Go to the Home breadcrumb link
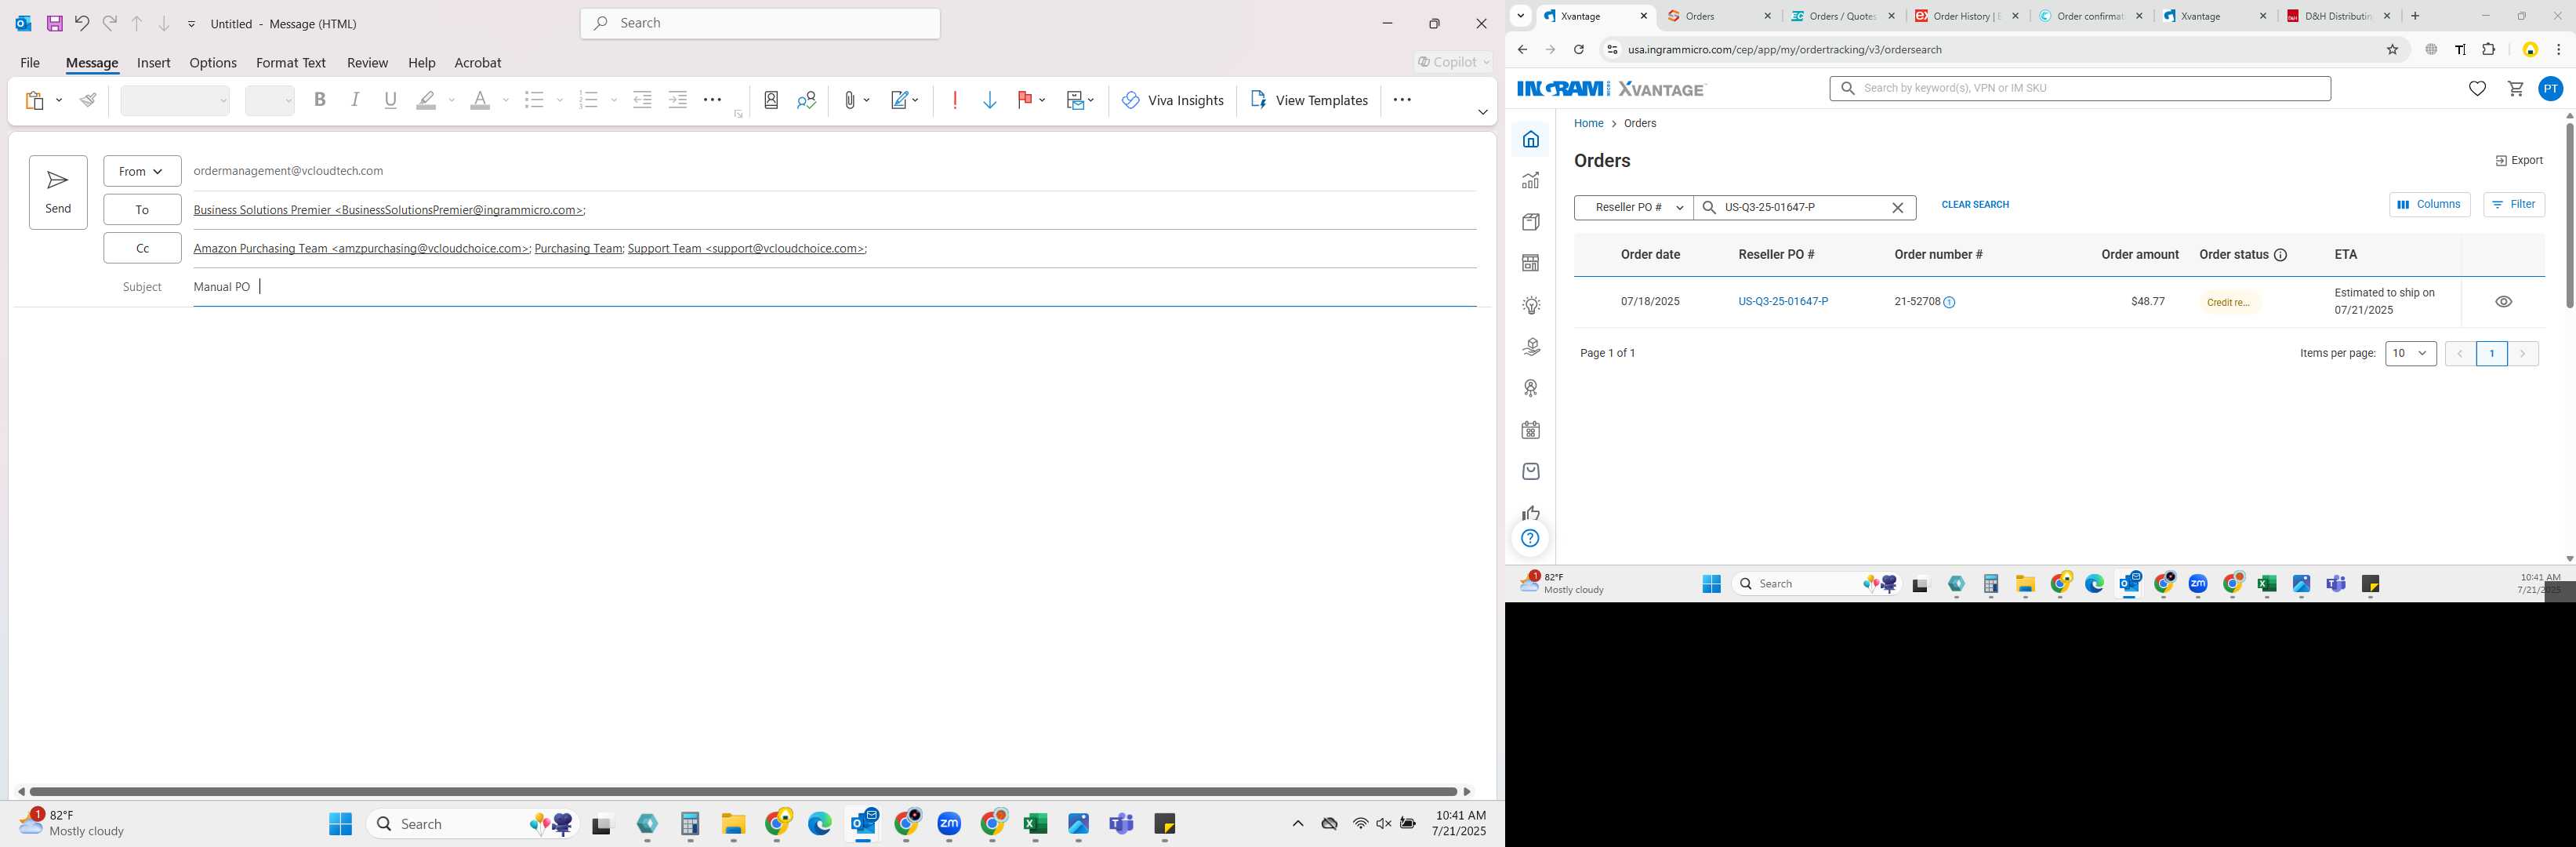Viewport: 2576px width, 847px height. (x=1588, y=124)
